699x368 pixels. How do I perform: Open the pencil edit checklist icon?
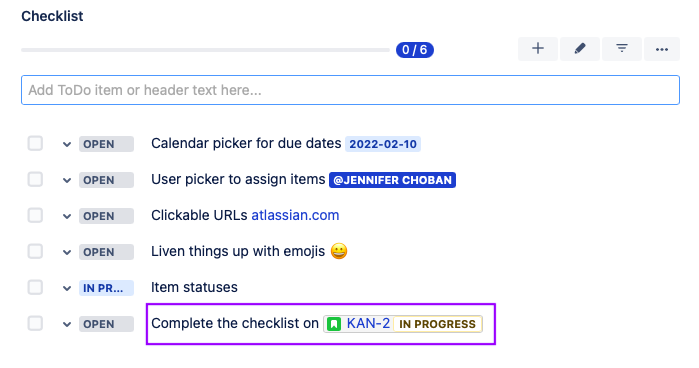[580, 49]
